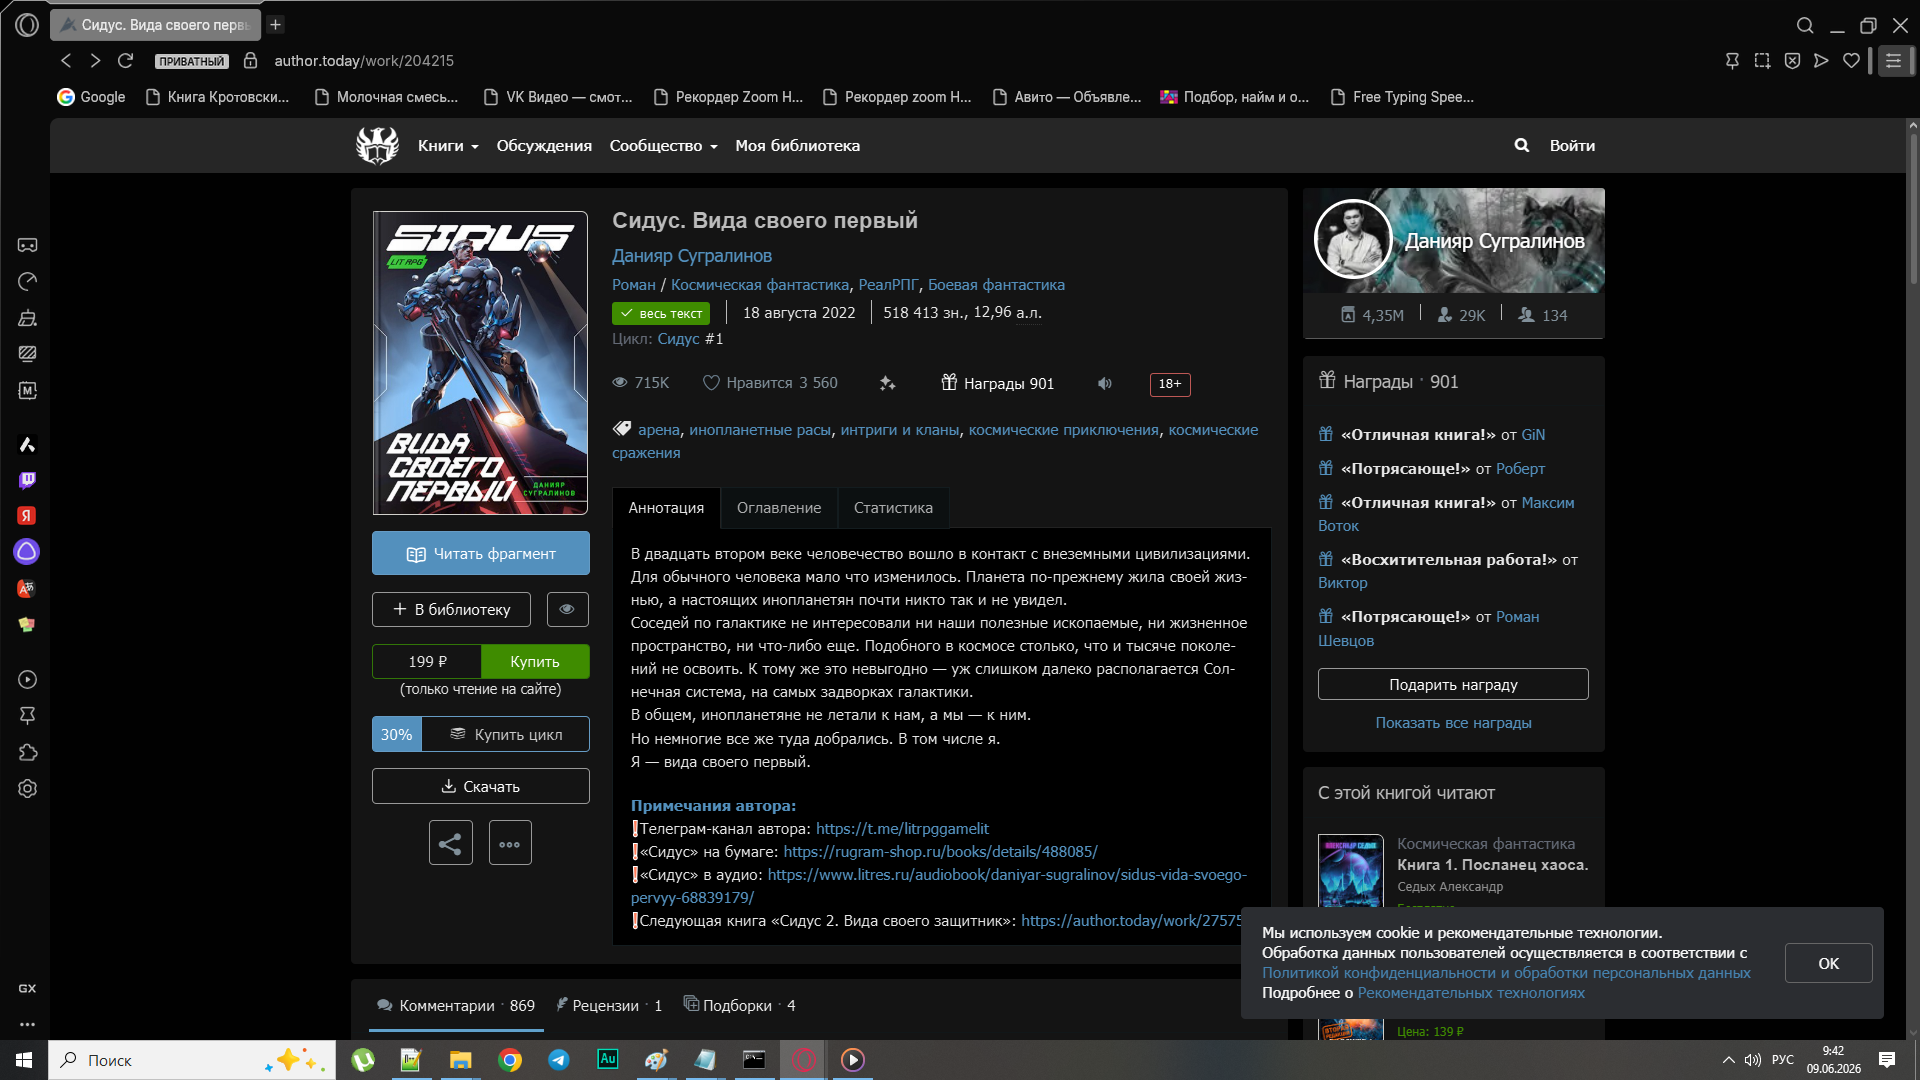Click the Скачать download button

point(481,786)
